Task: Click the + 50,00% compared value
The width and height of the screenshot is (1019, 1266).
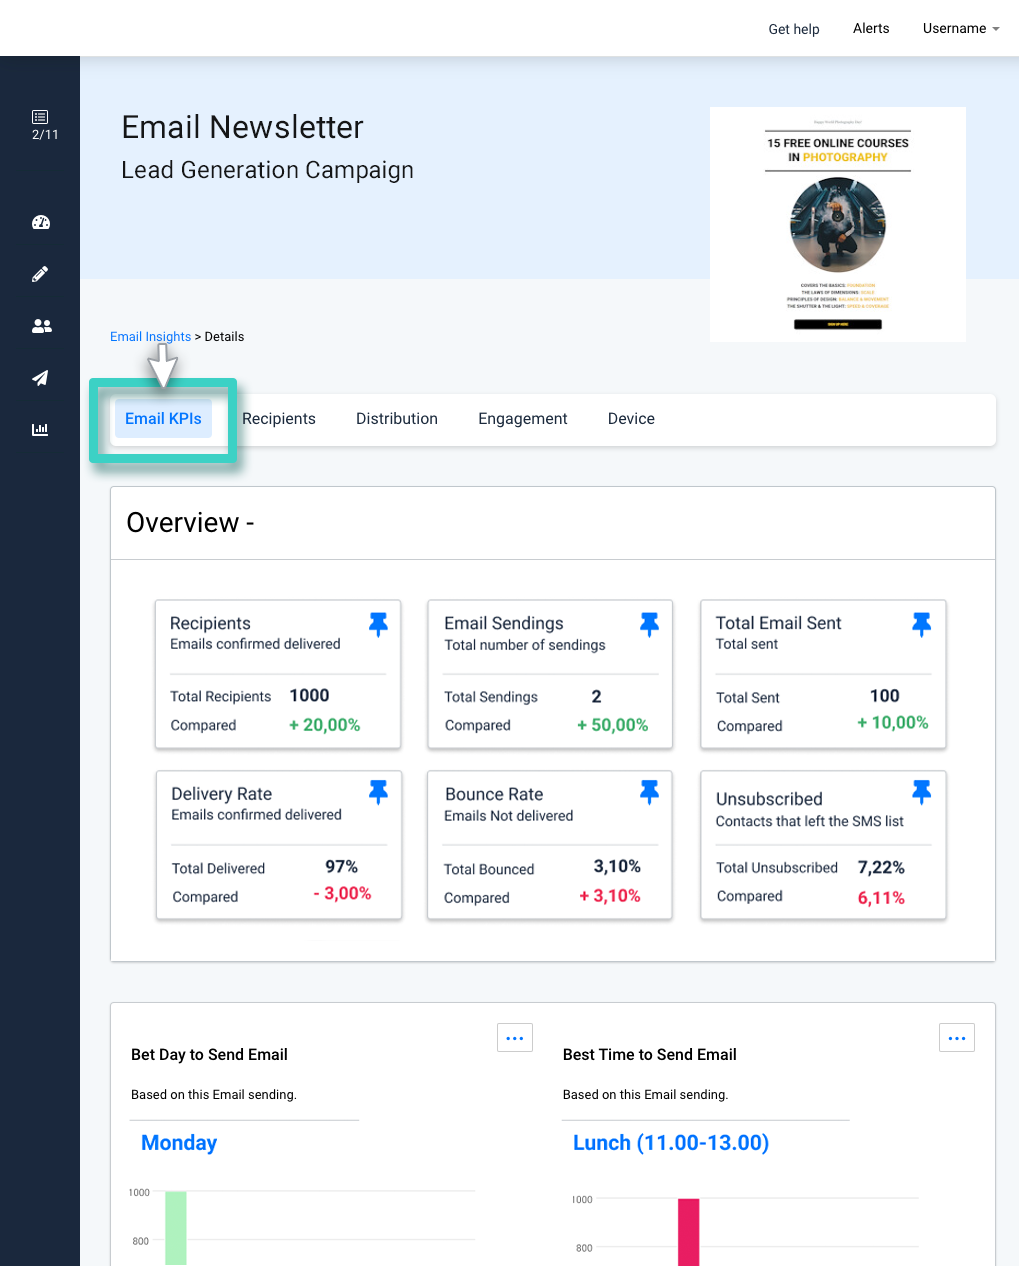Action: (x=613, y=725)
